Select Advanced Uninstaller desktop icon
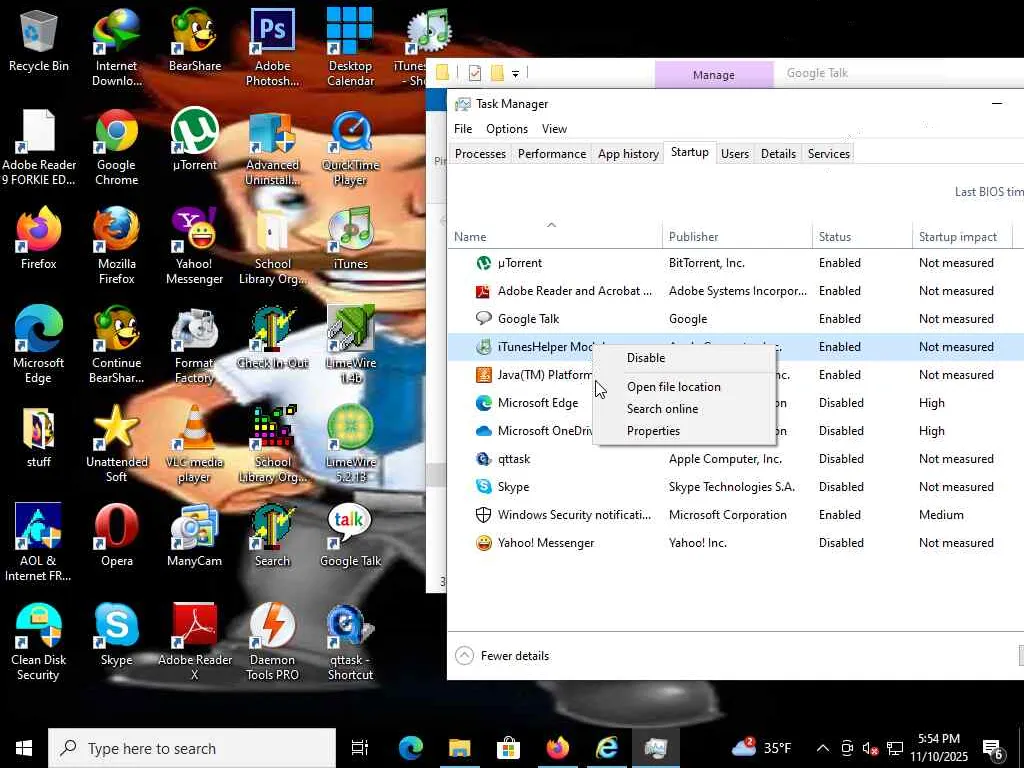Viewport: 1024px width, 768px height. point(272,148)
